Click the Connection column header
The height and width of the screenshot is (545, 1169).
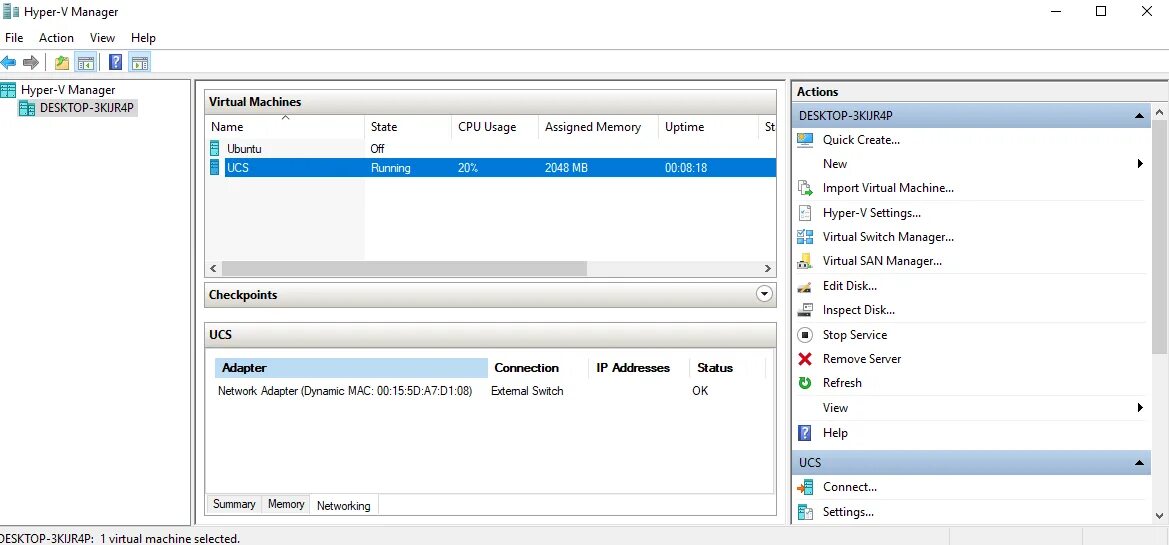point(539,368)
